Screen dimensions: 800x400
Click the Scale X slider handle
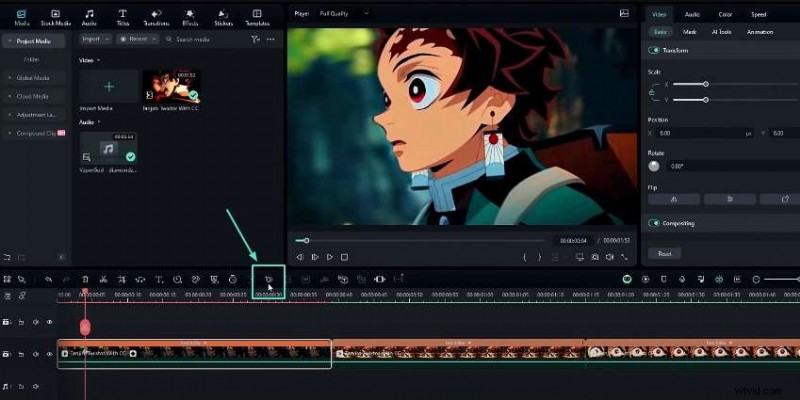coord(706,84)
